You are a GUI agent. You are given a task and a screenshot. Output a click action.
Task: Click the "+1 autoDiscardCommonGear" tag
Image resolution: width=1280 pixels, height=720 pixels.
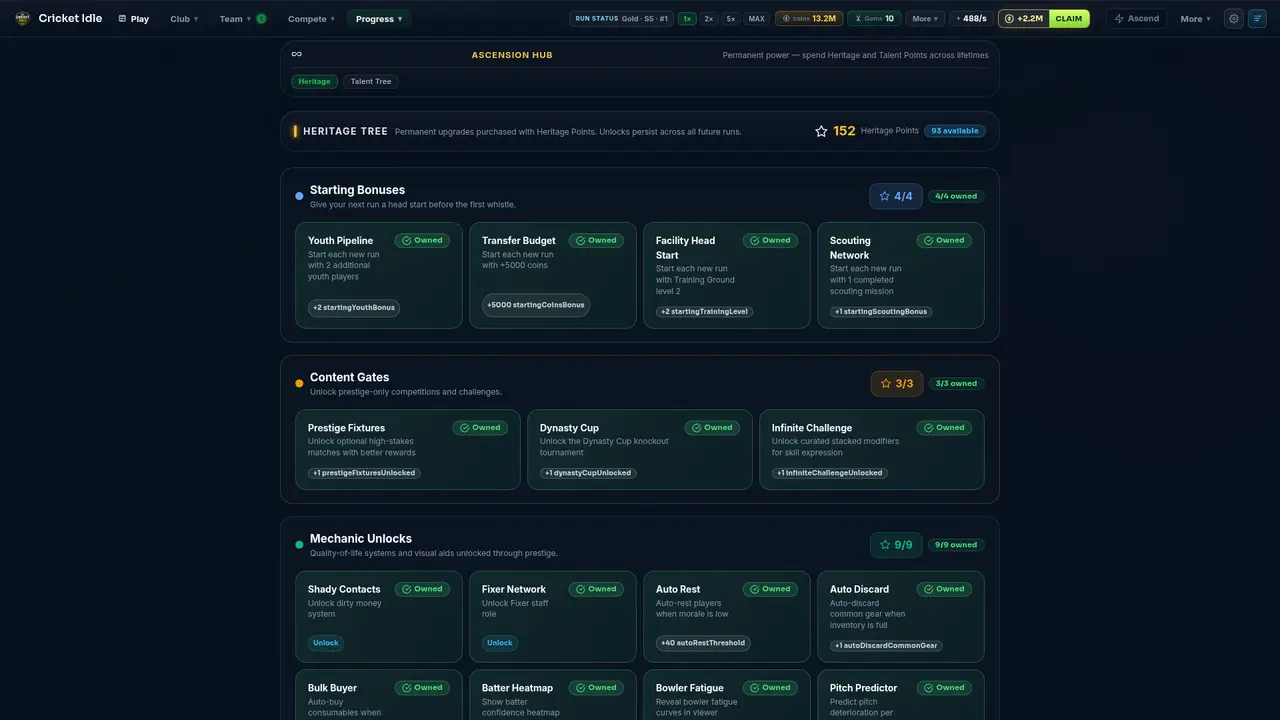pyautogui.click(x=886, y=645)
